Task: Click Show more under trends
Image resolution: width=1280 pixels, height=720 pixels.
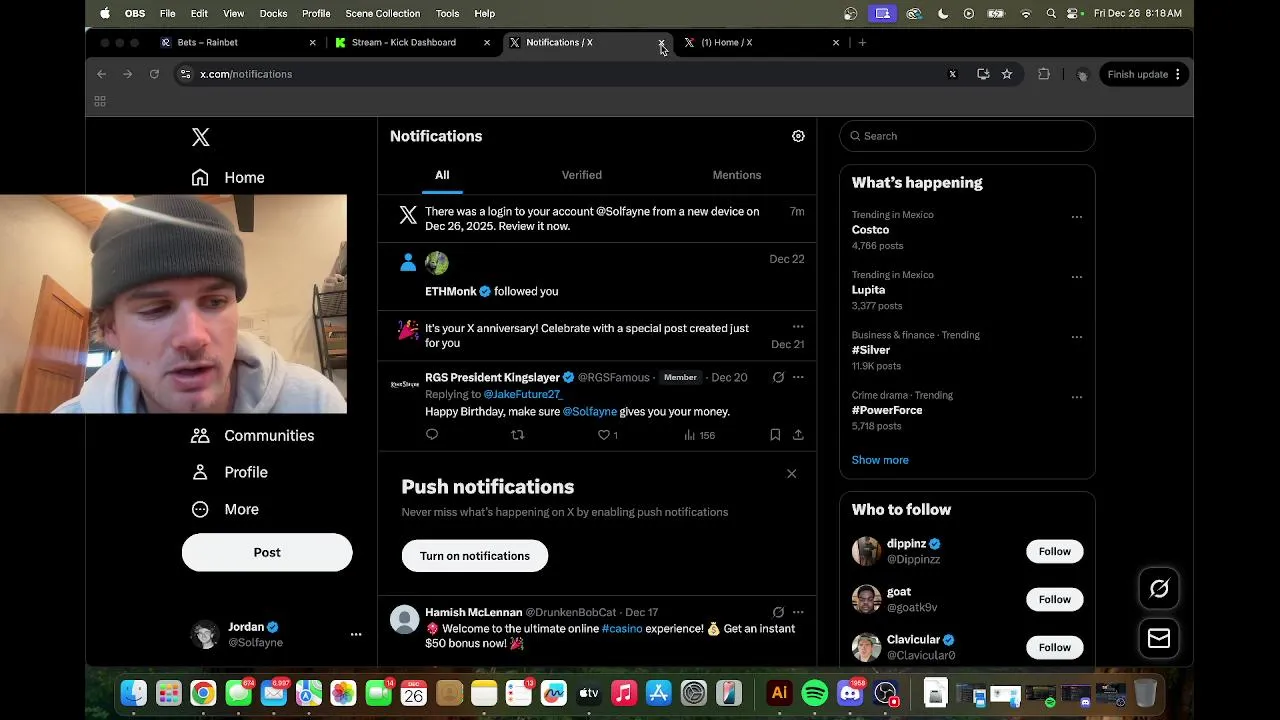Action: [880, 460]
